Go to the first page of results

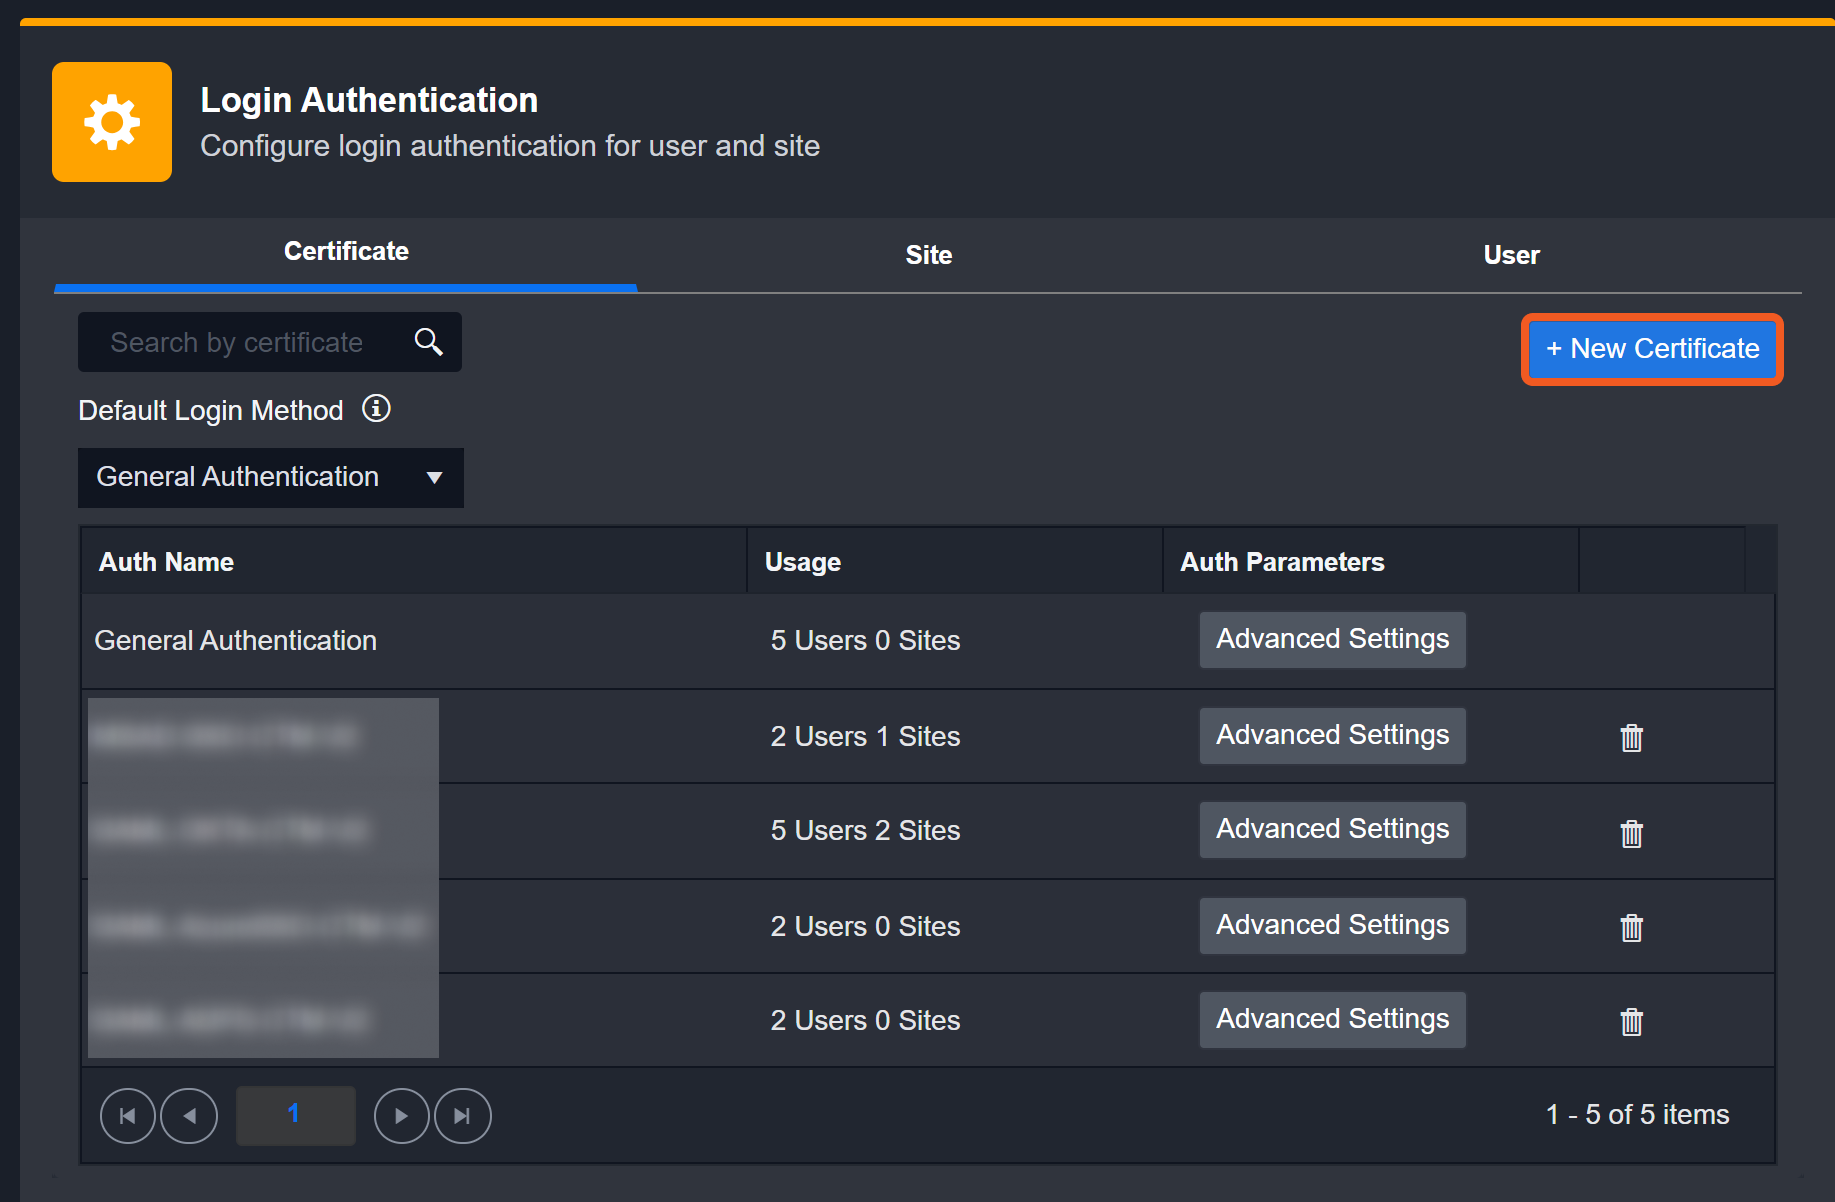(x=128, y=1116)
